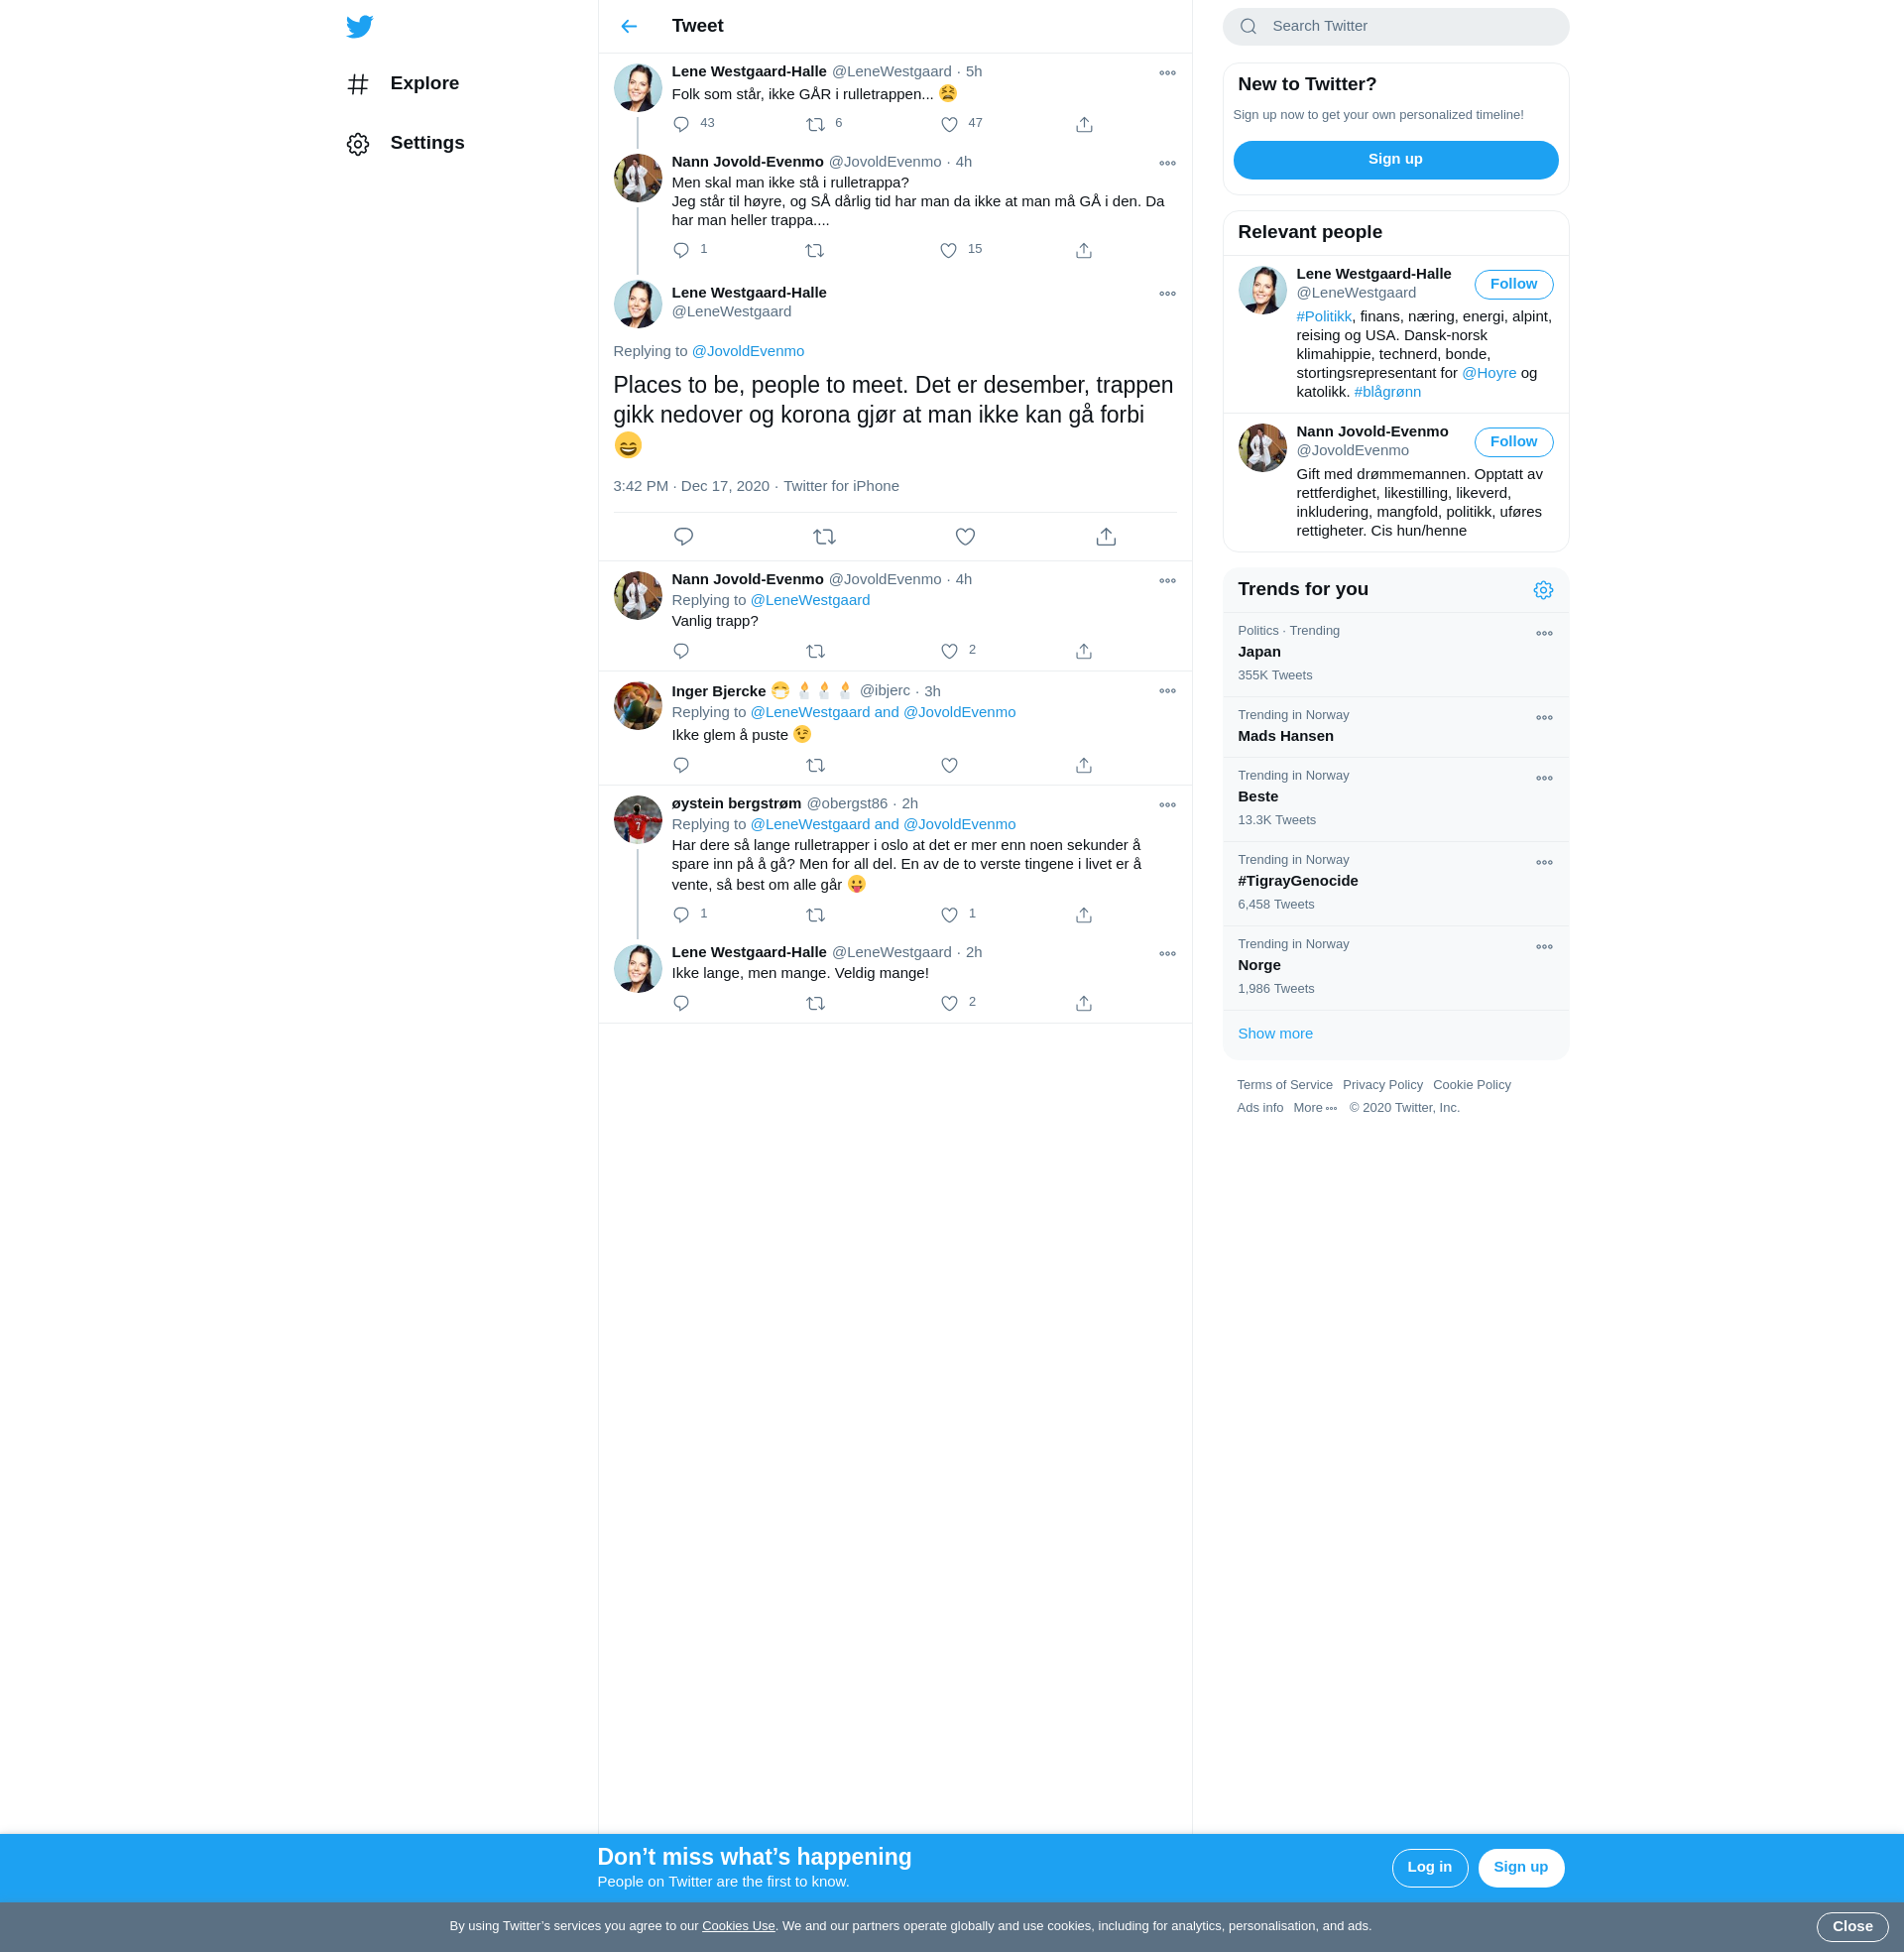1904x1952 pixels.
Task: Open the #blågrønn hashtag in bio
Action: (x=1387, y=392)
